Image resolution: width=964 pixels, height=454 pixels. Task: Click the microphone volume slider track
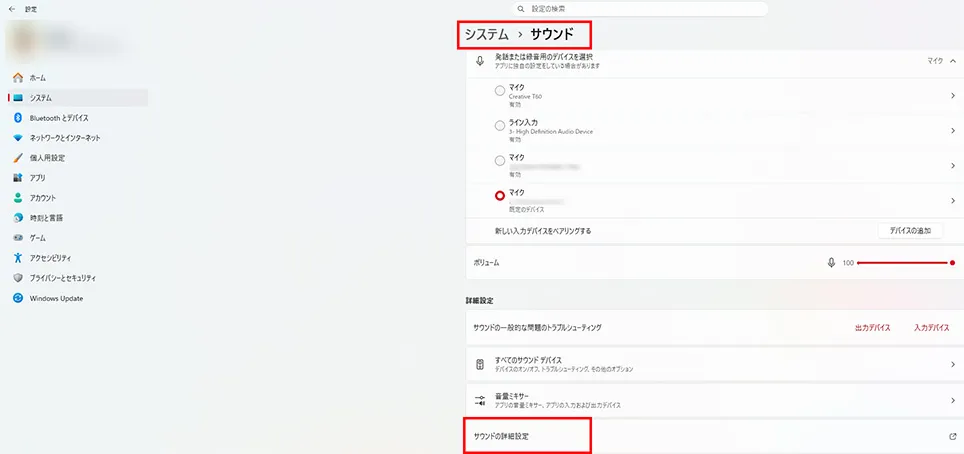(903, 263)
